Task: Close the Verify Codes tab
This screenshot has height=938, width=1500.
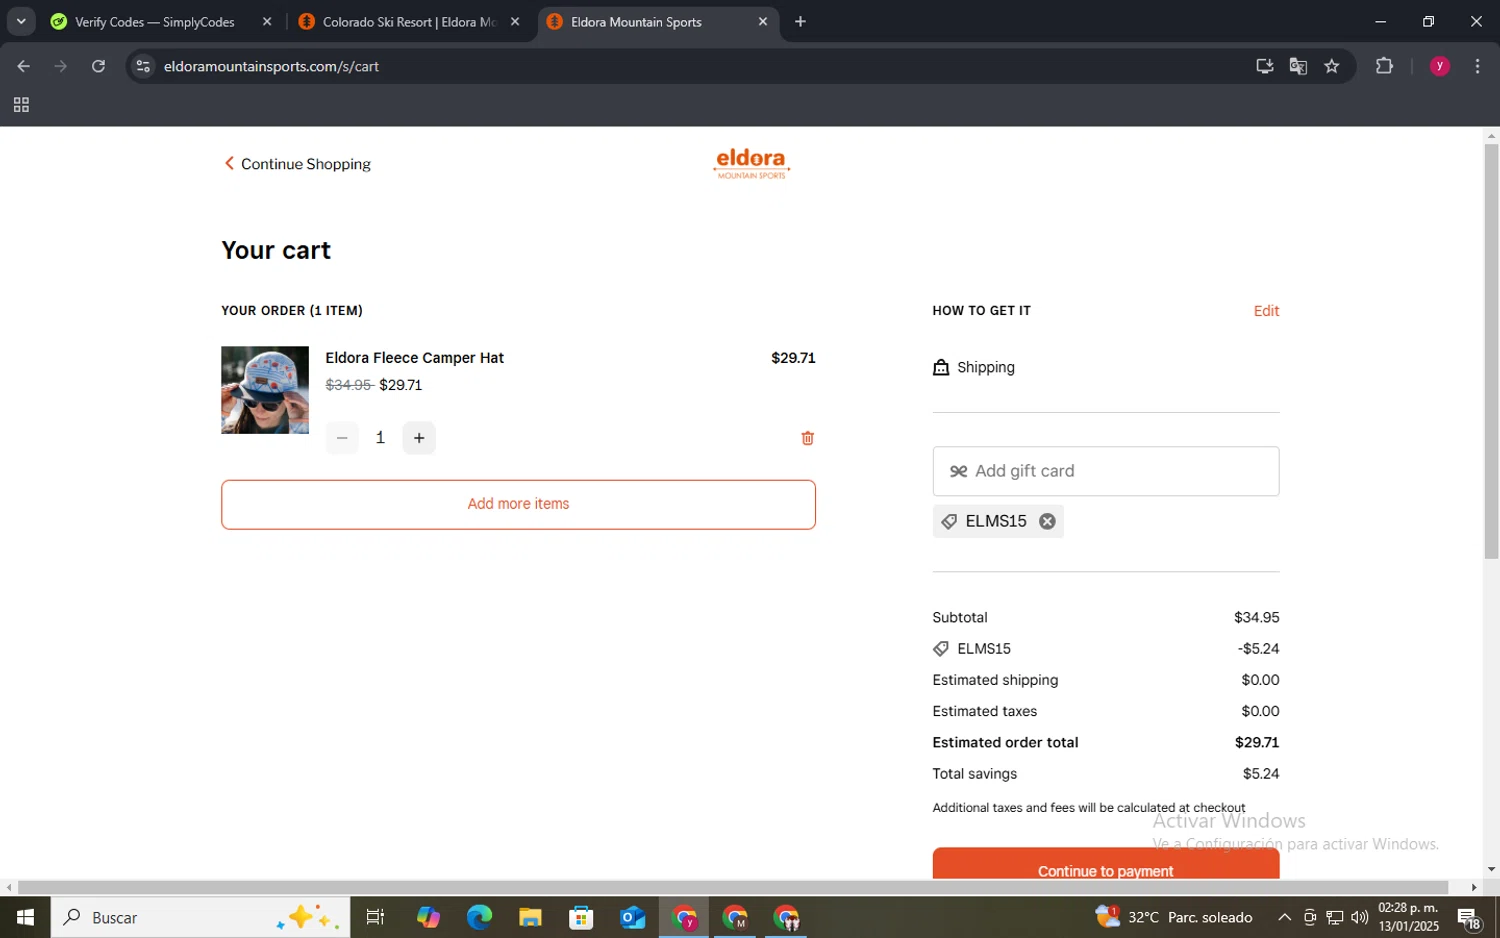Action: (x=267, y=22)
